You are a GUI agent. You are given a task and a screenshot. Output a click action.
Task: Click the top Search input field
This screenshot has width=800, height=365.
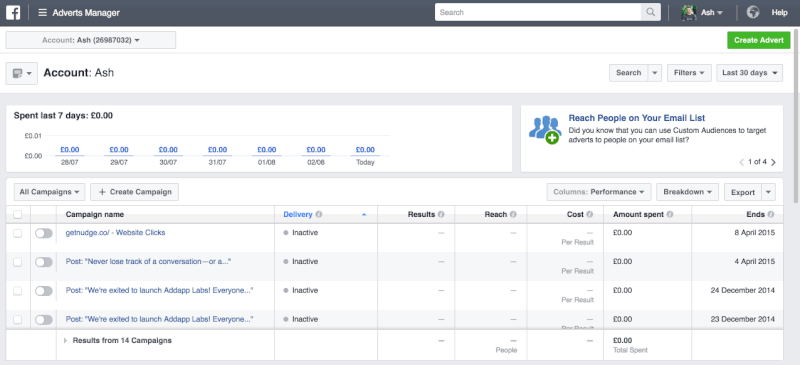(538, 13)
